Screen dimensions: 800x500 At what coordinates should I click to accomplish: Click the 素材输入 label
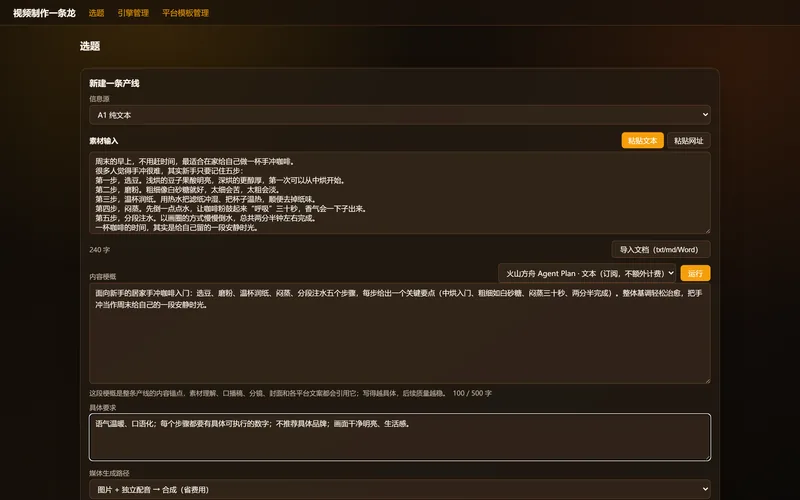(104, 141)
